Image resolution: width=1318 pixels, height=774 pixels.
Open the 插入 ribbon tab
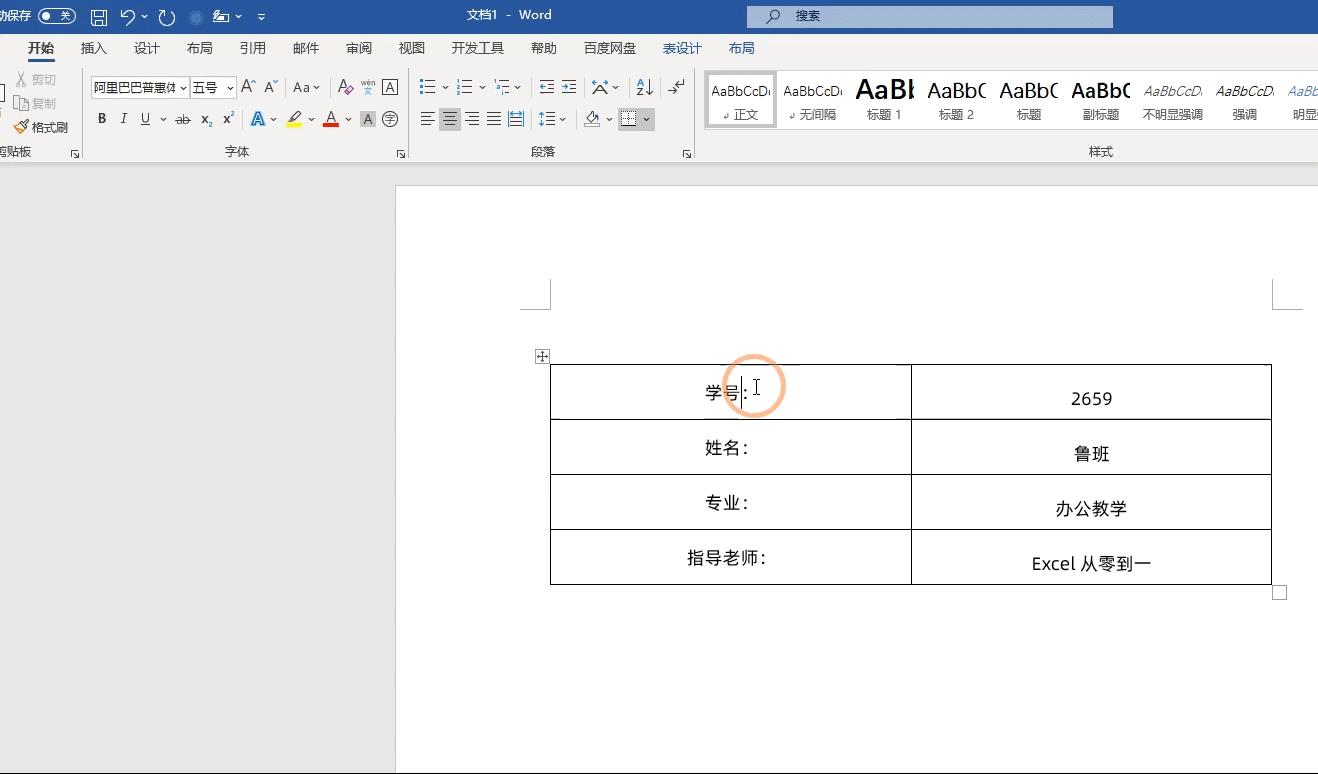click(93, 47)
